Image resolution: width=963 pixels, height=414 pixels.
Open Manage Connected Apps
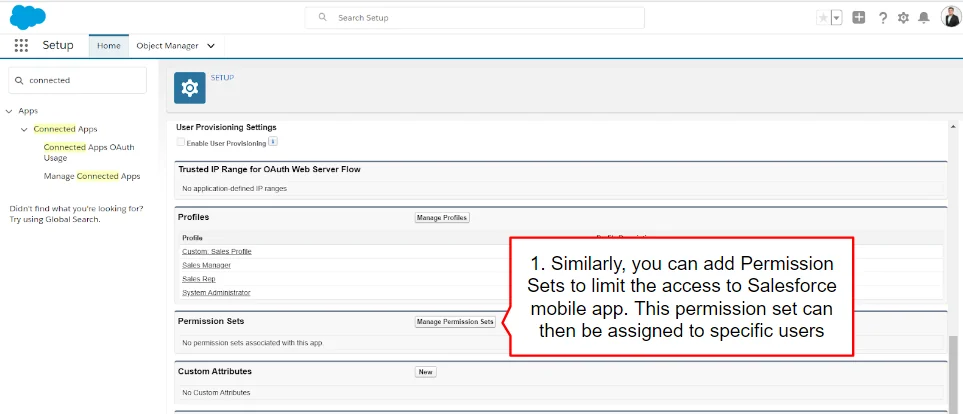(92, 176)
